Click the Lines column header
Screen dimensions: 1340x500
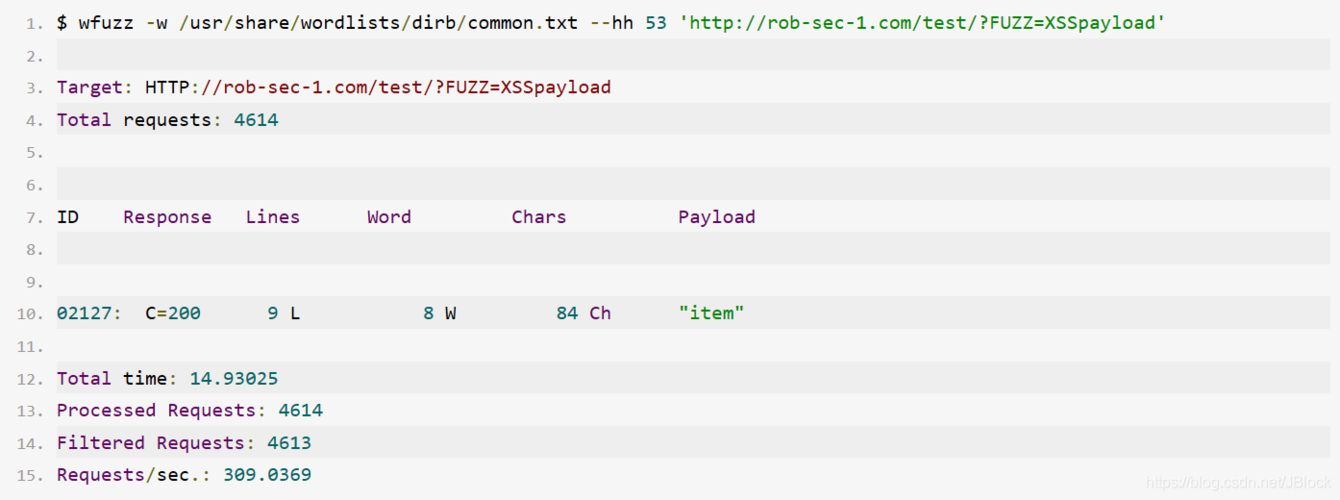(x=272, y=217)
